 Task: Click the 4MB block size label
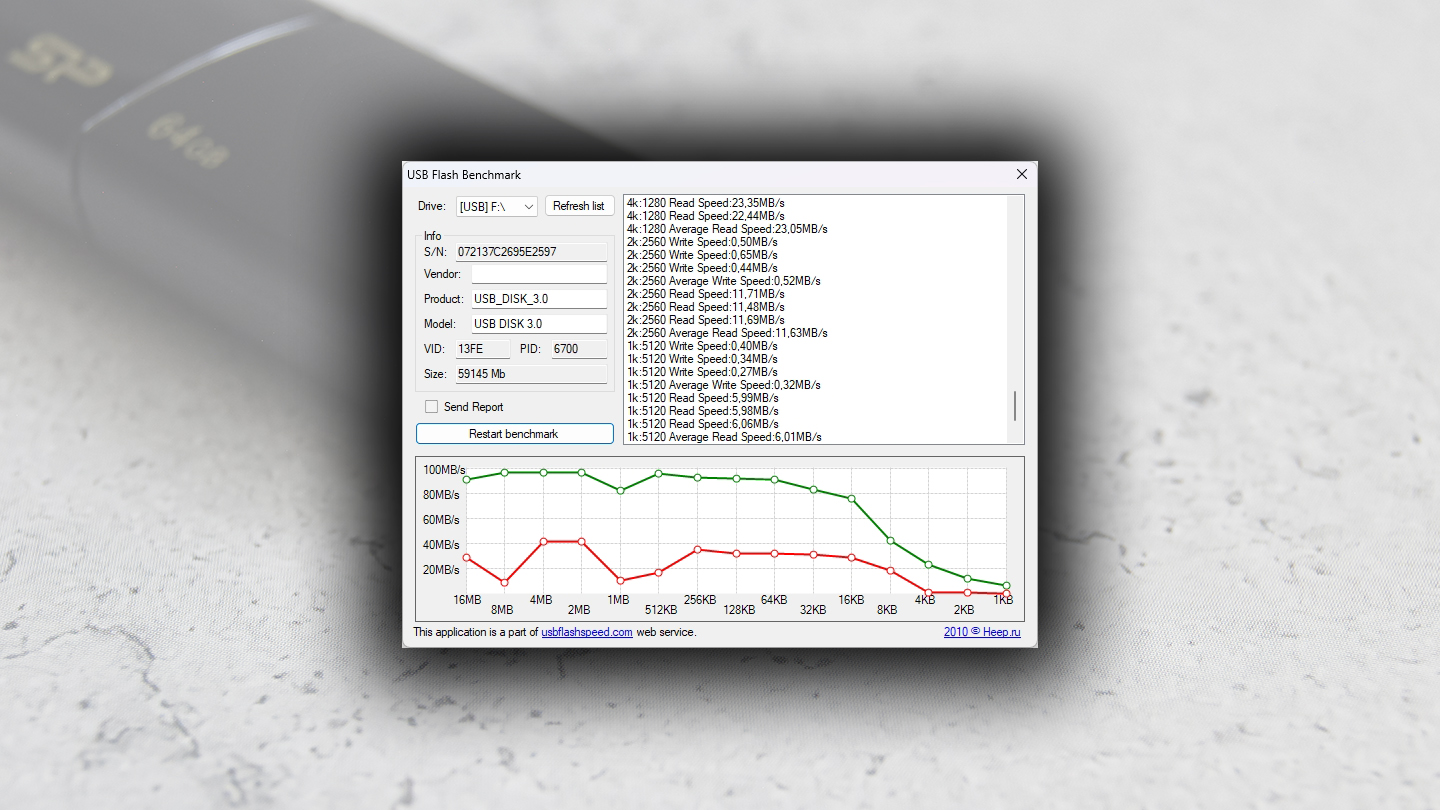pos(541,600)
